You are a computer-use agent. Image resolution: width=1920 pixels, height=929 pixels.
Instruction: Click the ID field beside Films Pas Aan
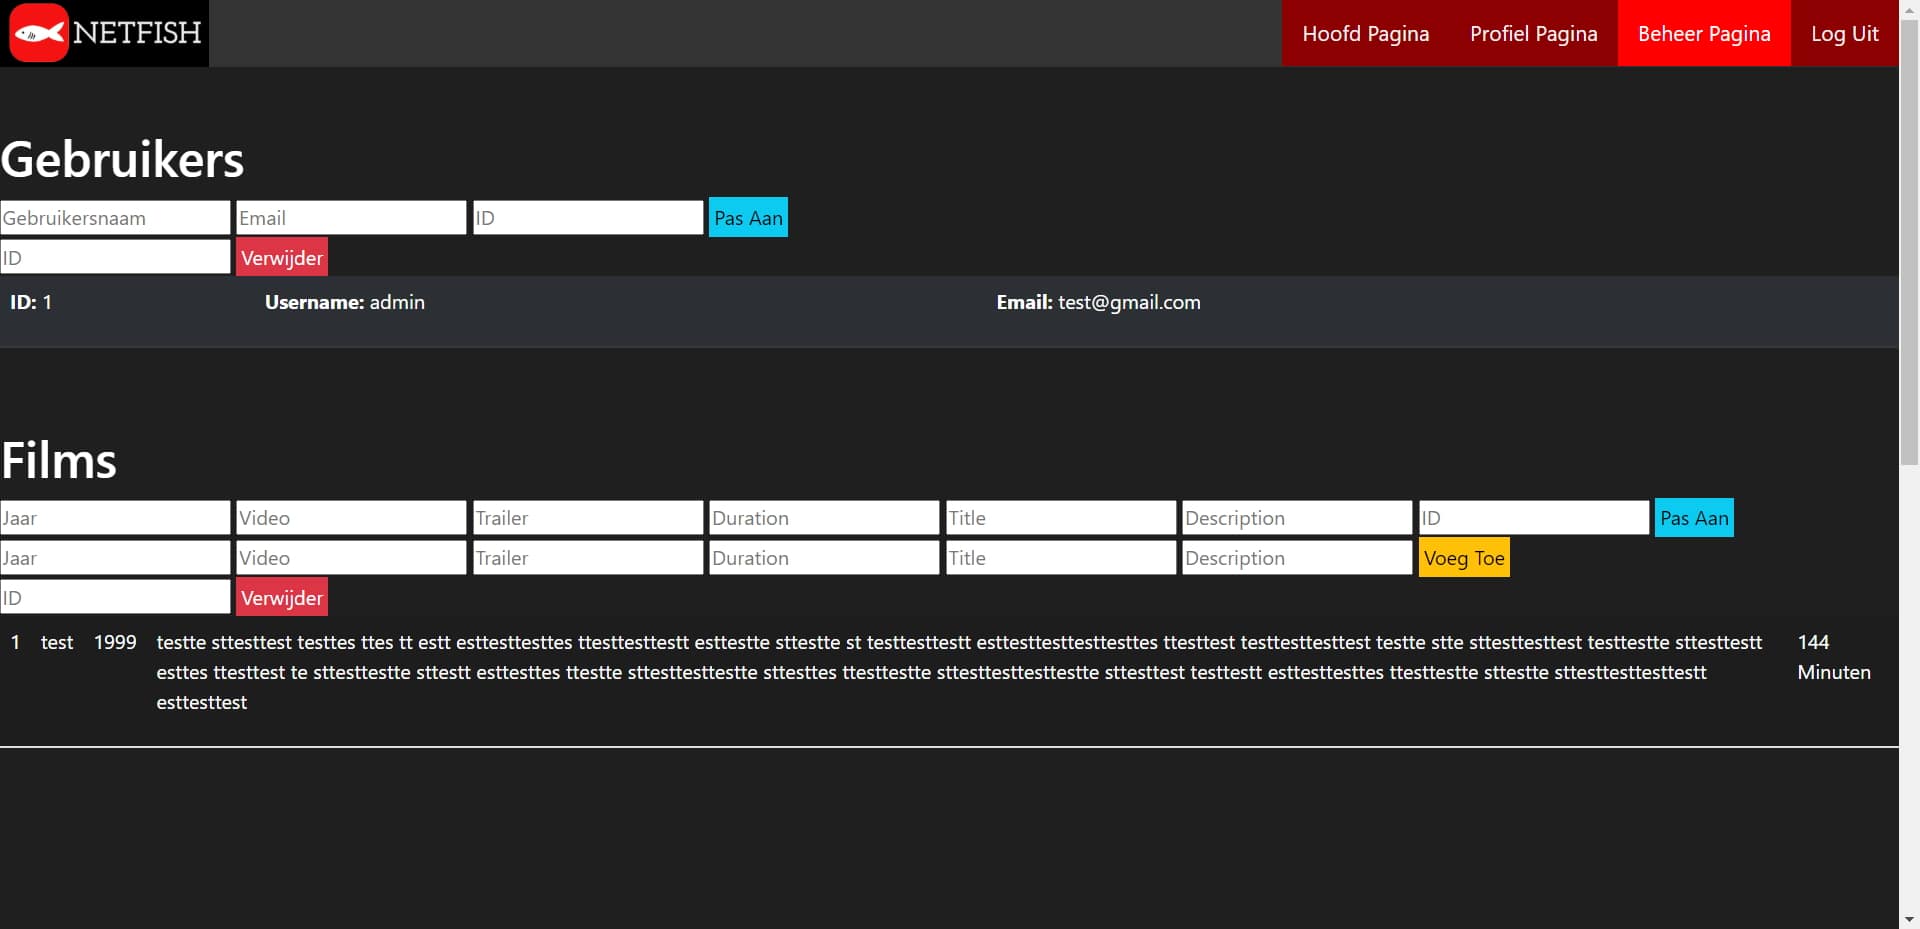tap(1533, 518)
